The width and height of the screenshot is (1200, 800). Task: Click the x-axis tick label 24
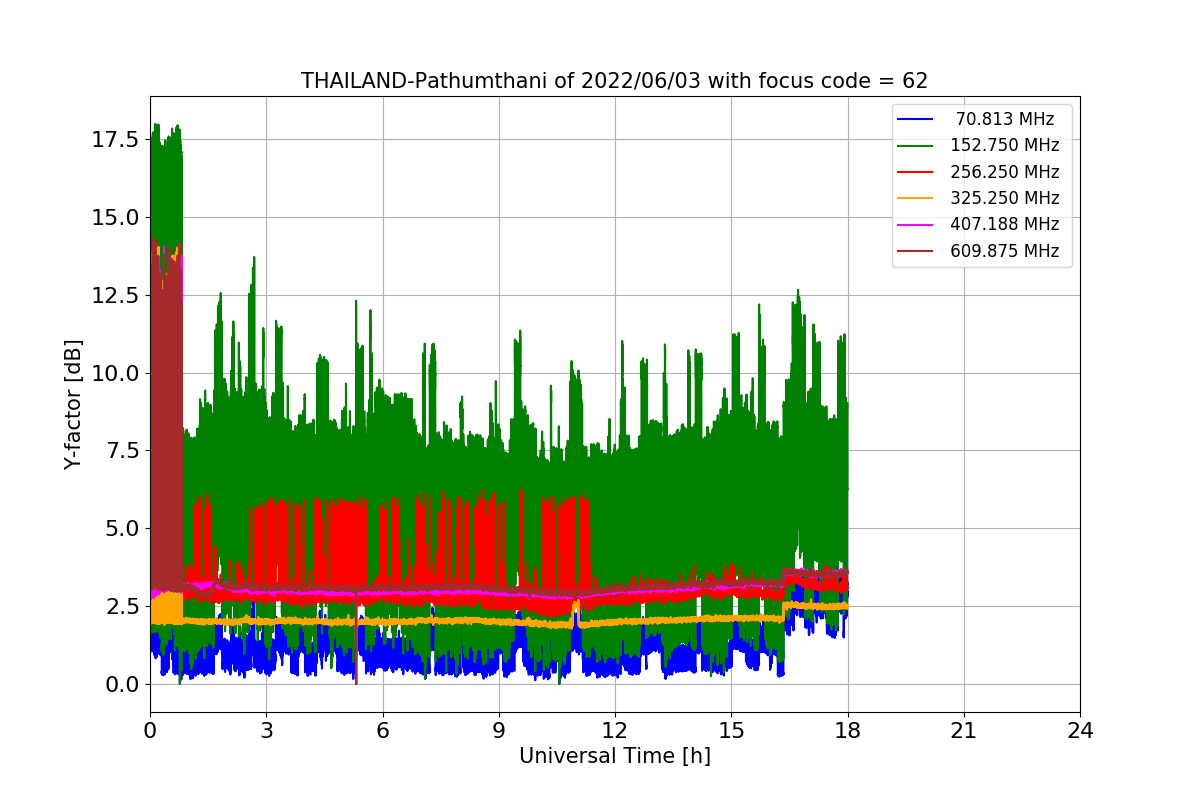click(x=1080, y=731)
